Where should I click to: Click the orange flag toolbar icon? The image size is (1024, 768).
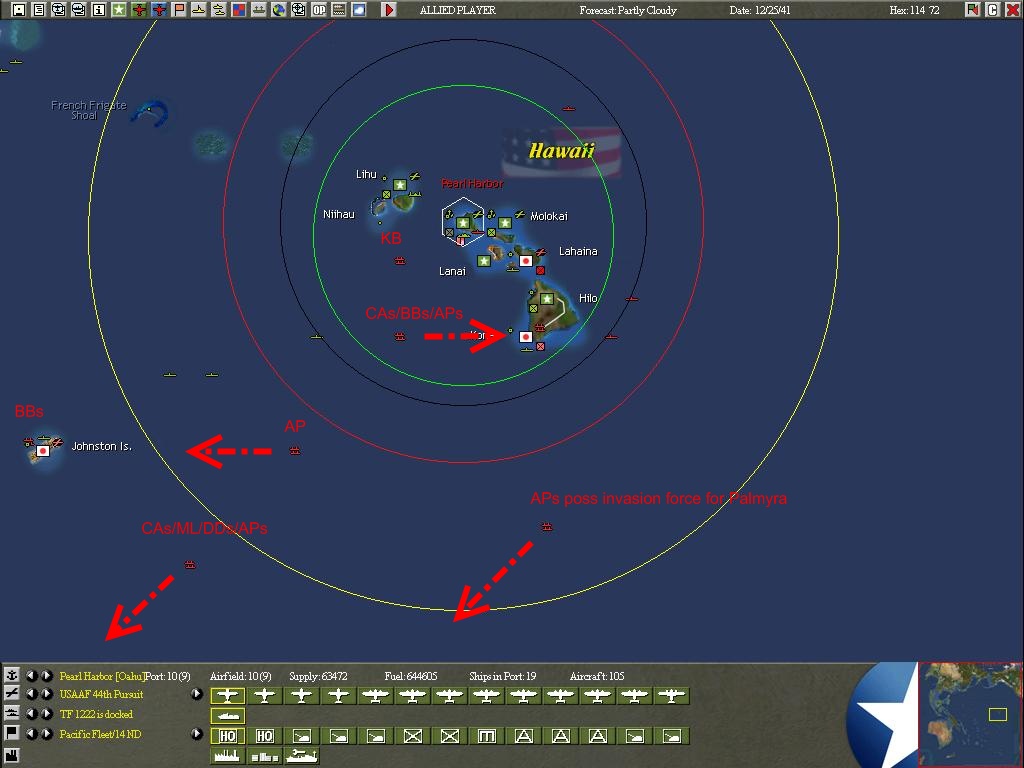coord(179,9)
